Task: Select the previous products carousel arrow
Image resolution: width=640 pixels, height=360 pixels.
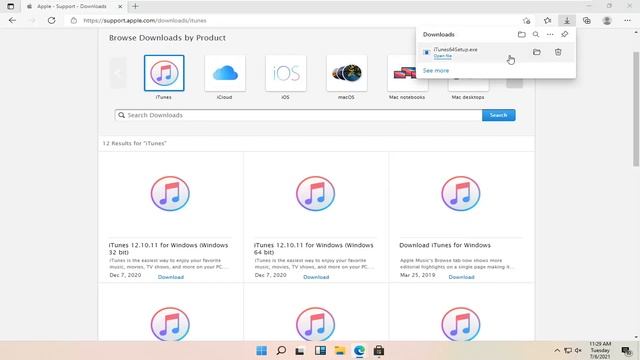Action: 118,73
